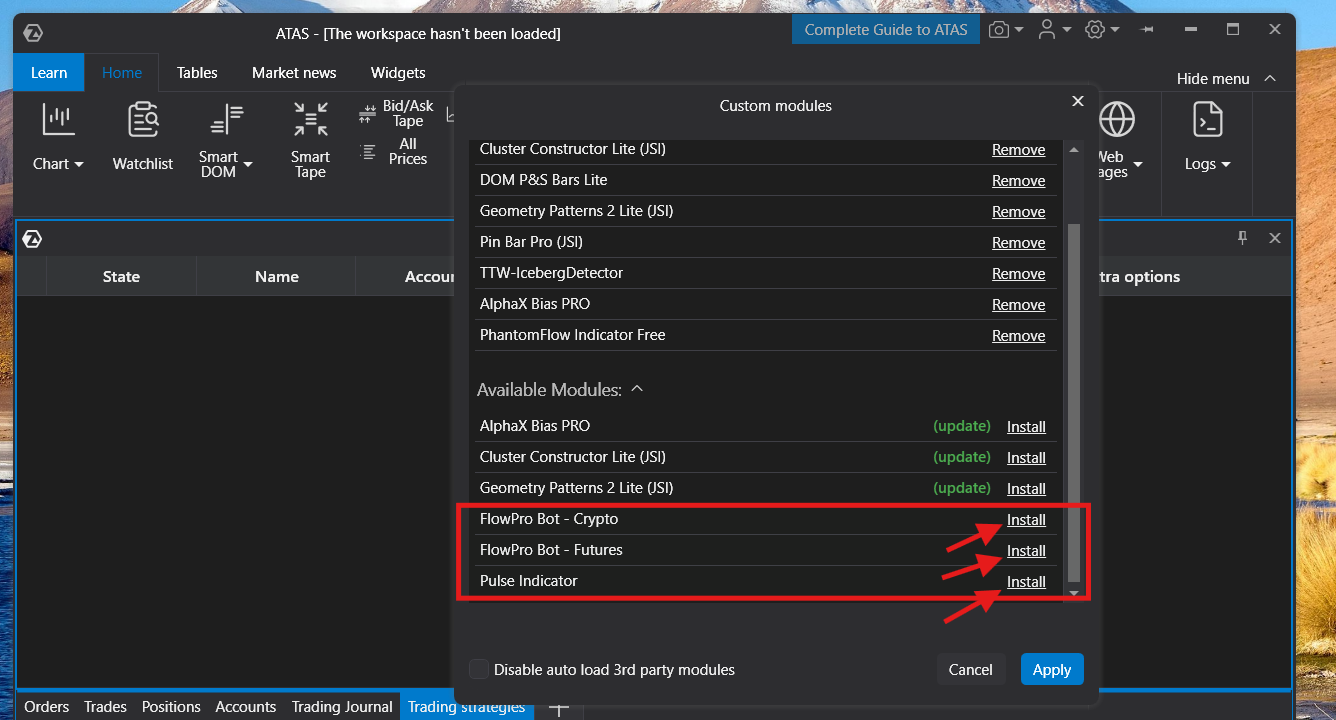Open the Chart tool icon
1336x720 pixels.
tap(58, 120)
